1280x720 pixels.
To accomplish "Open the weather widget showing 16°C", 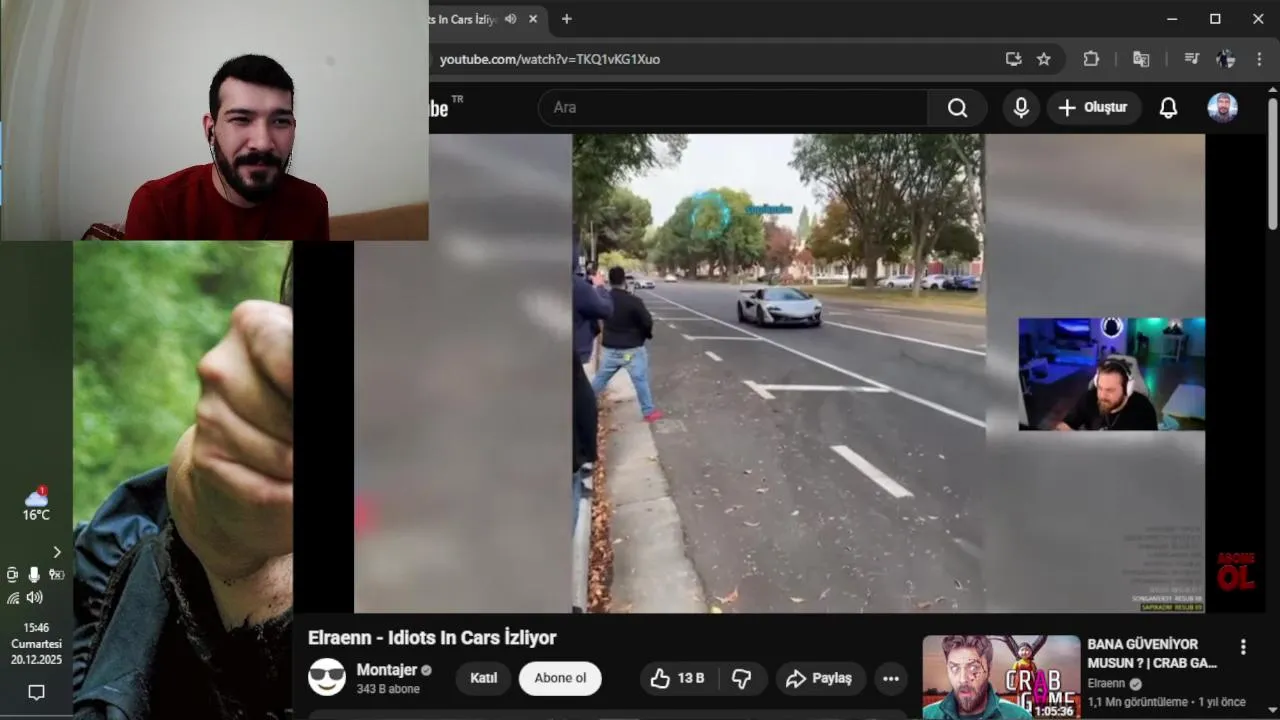I will [x=36, y=505].
